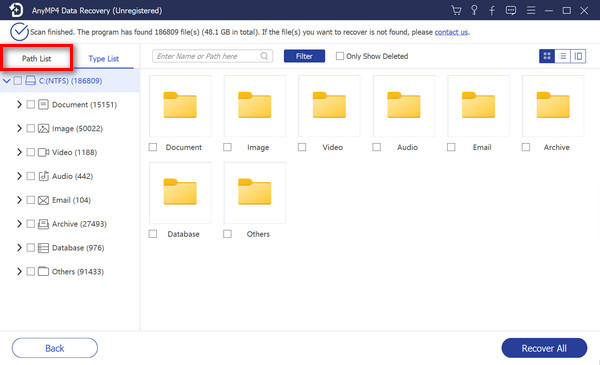Click the Image type icon in sidebar
This screenshot has width=600, height=365.
(x=43, y=129)
